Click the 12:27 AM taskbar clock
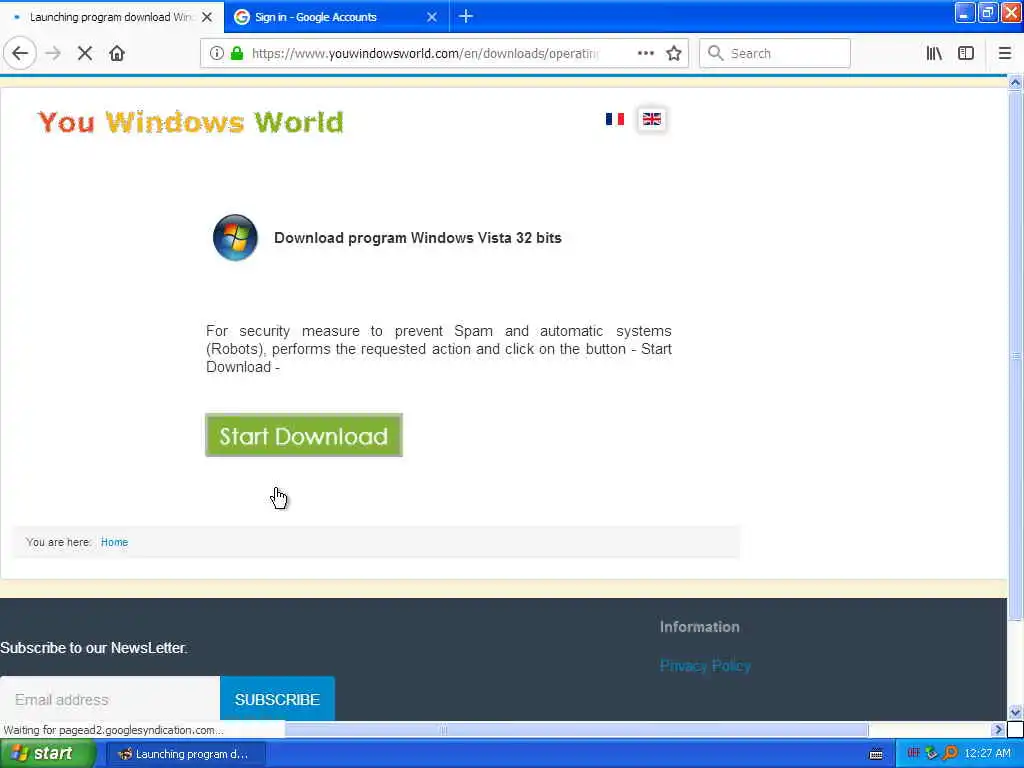This screenshot has height=768, width=1024. [987, 754]
